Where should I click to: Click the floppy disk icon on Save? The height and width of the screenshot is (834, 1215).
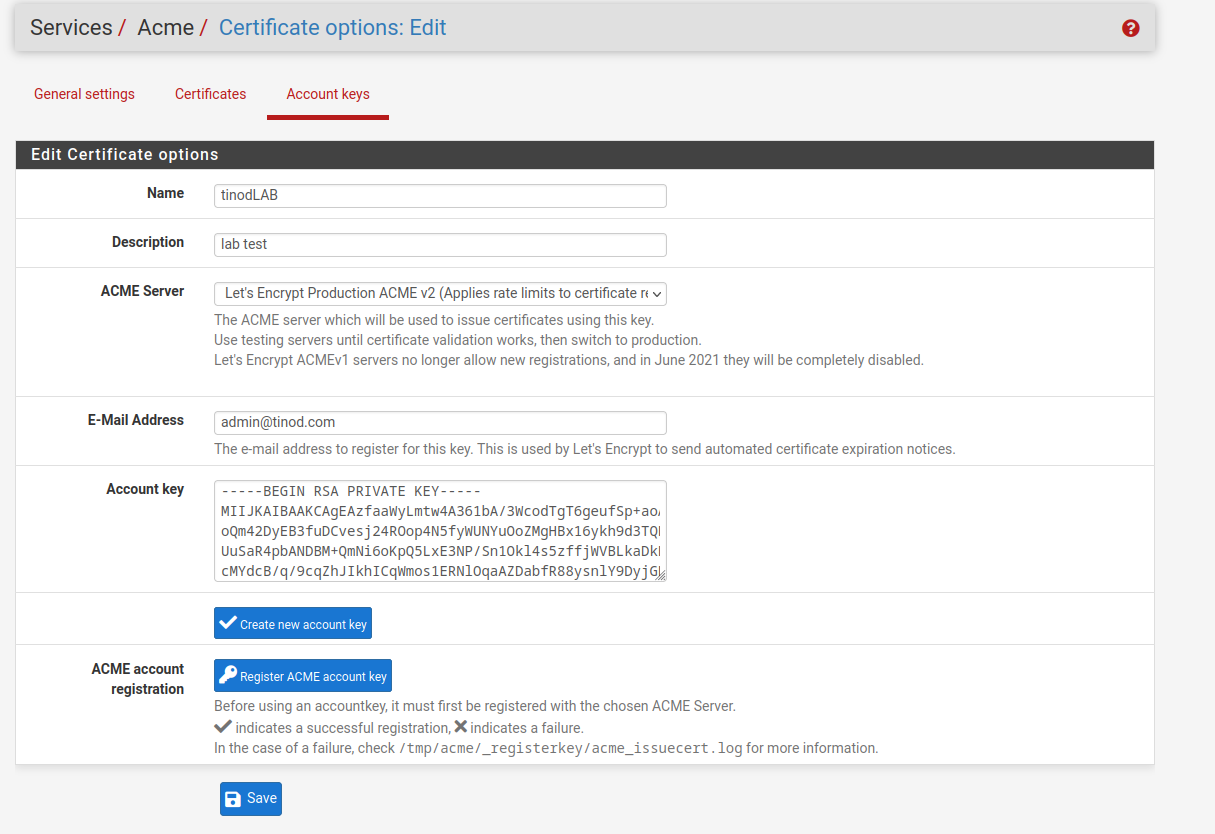[233, 798]
